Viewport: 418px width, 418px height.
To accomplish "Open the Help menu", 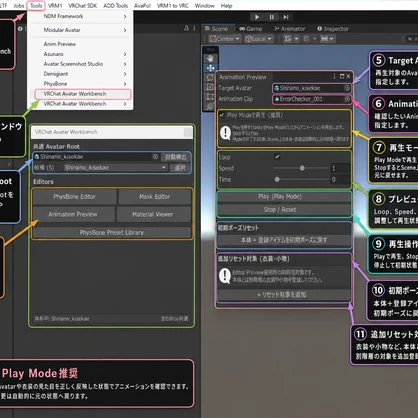I will coord(226,6).
